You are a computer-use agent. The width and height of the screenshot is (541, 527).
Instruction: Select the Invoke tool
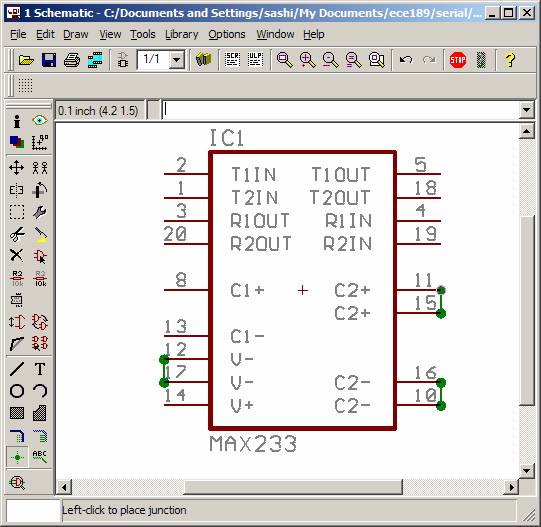tap(40, 344)
